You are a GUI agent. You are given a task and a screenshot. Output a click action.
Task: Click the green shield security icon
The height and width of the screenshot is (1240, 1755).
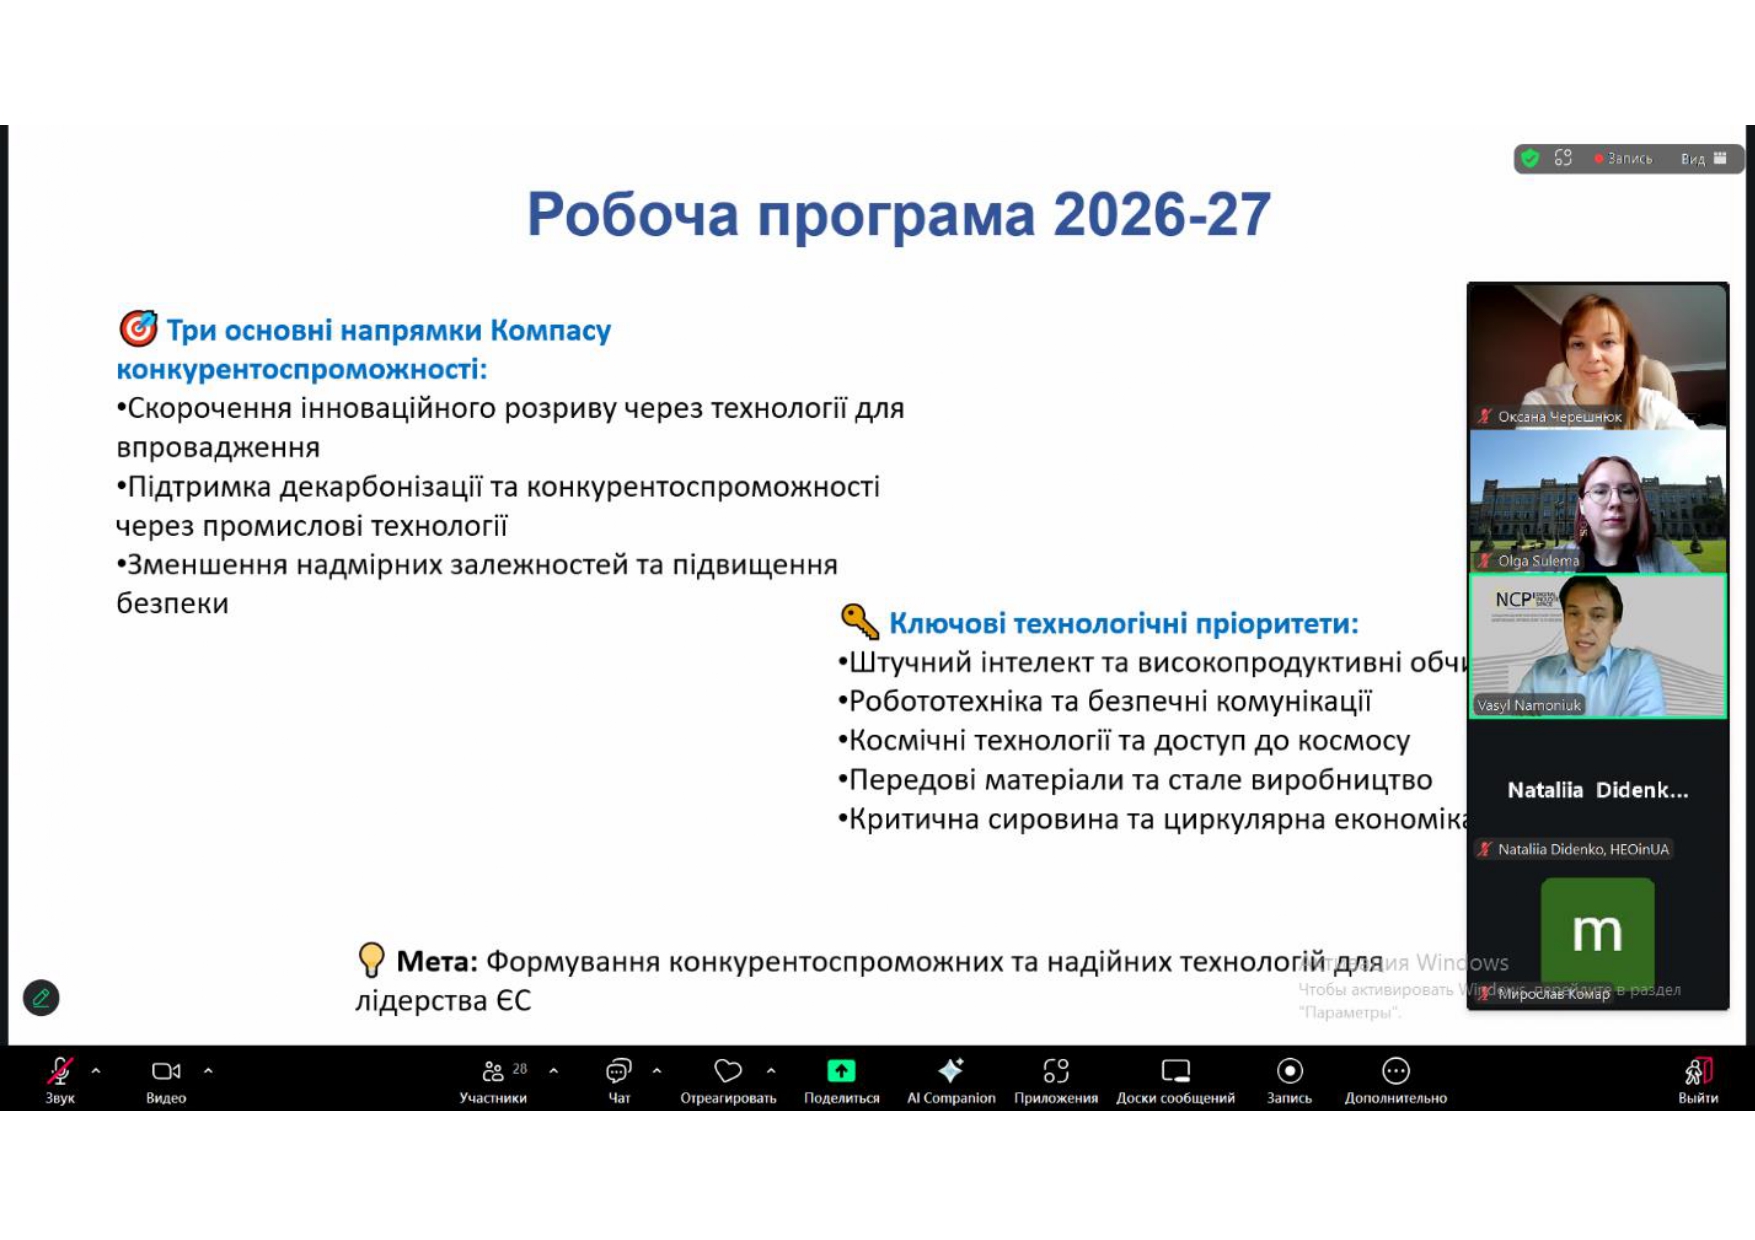(1530, 159)
